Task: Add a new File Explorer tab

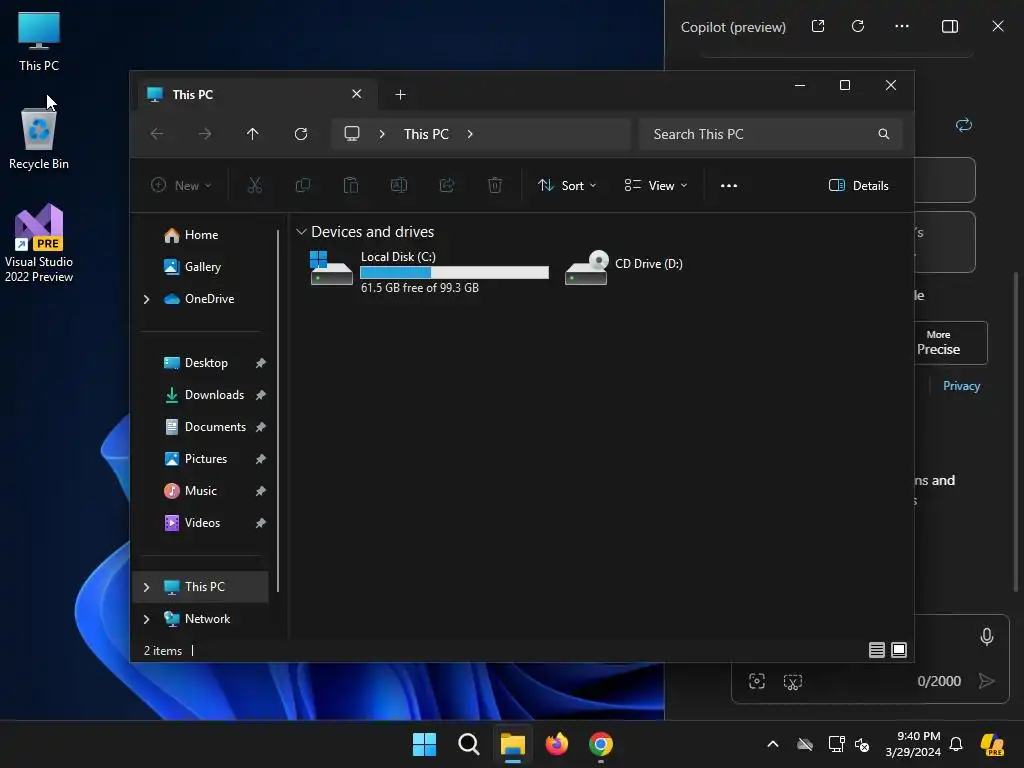Action: pyautogui.click(x=400, y=95)
